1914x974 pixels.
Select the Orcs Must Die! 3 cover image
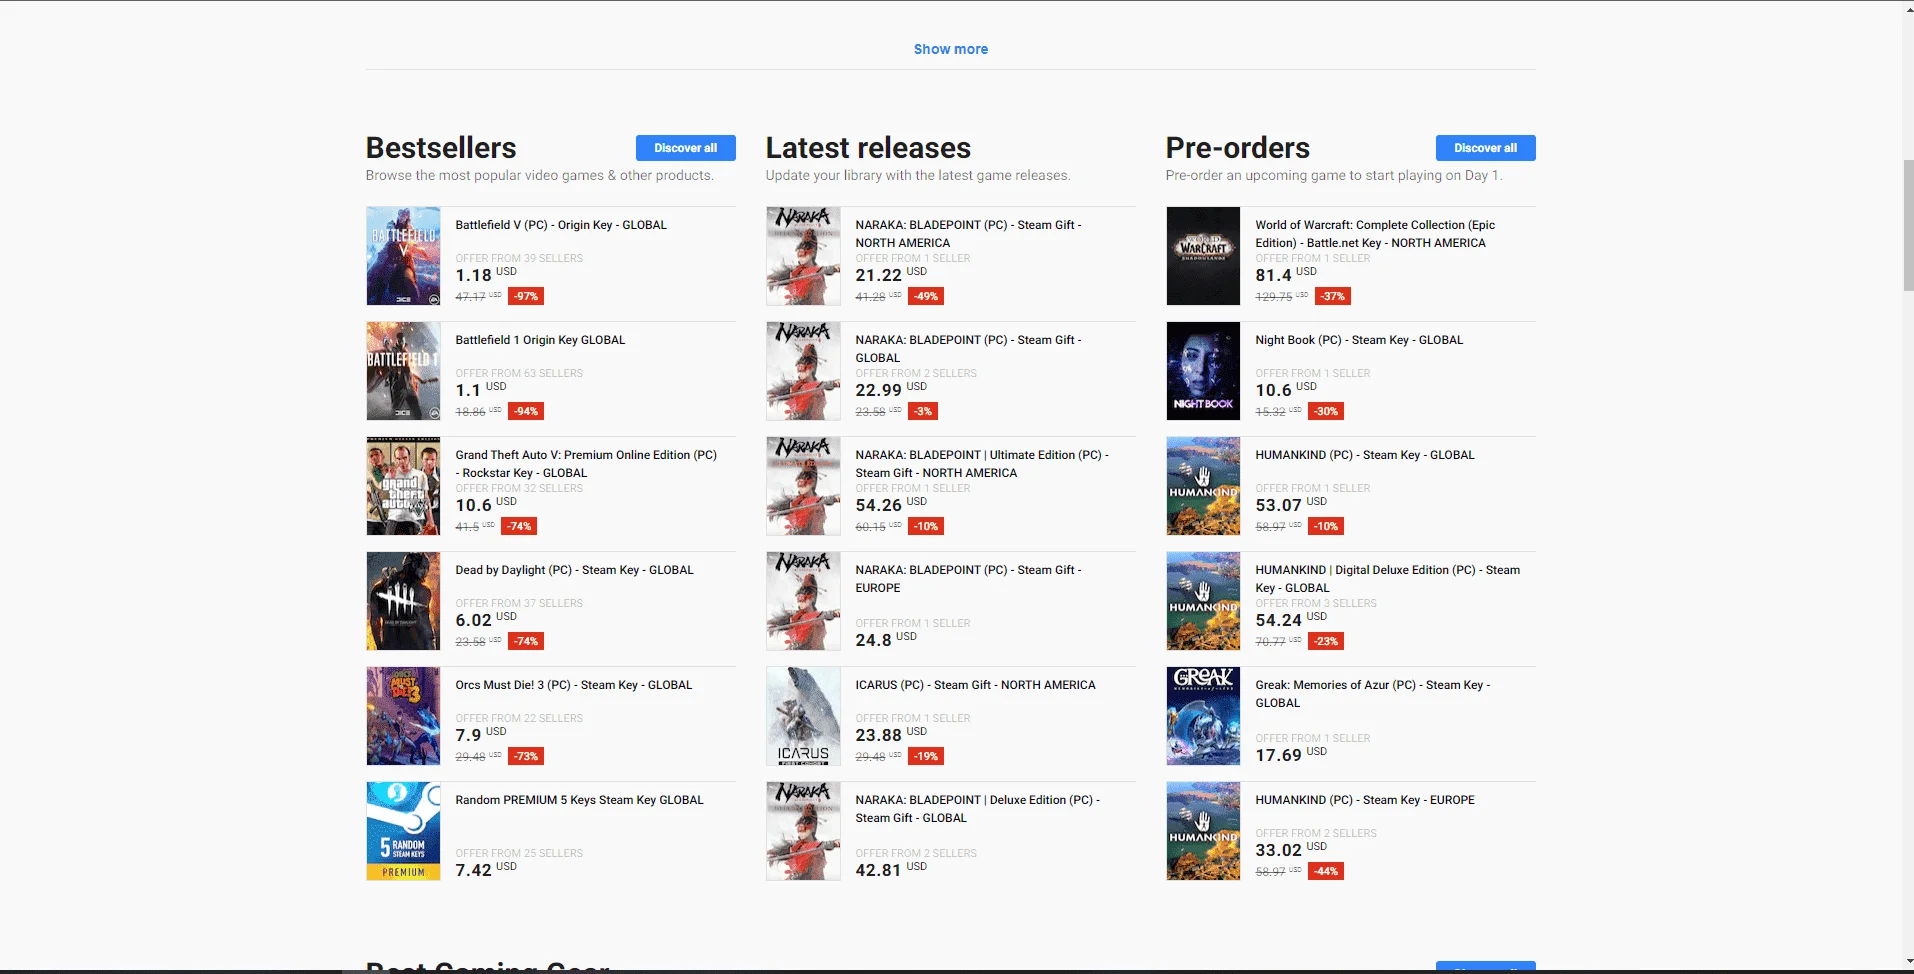[403, 716]
